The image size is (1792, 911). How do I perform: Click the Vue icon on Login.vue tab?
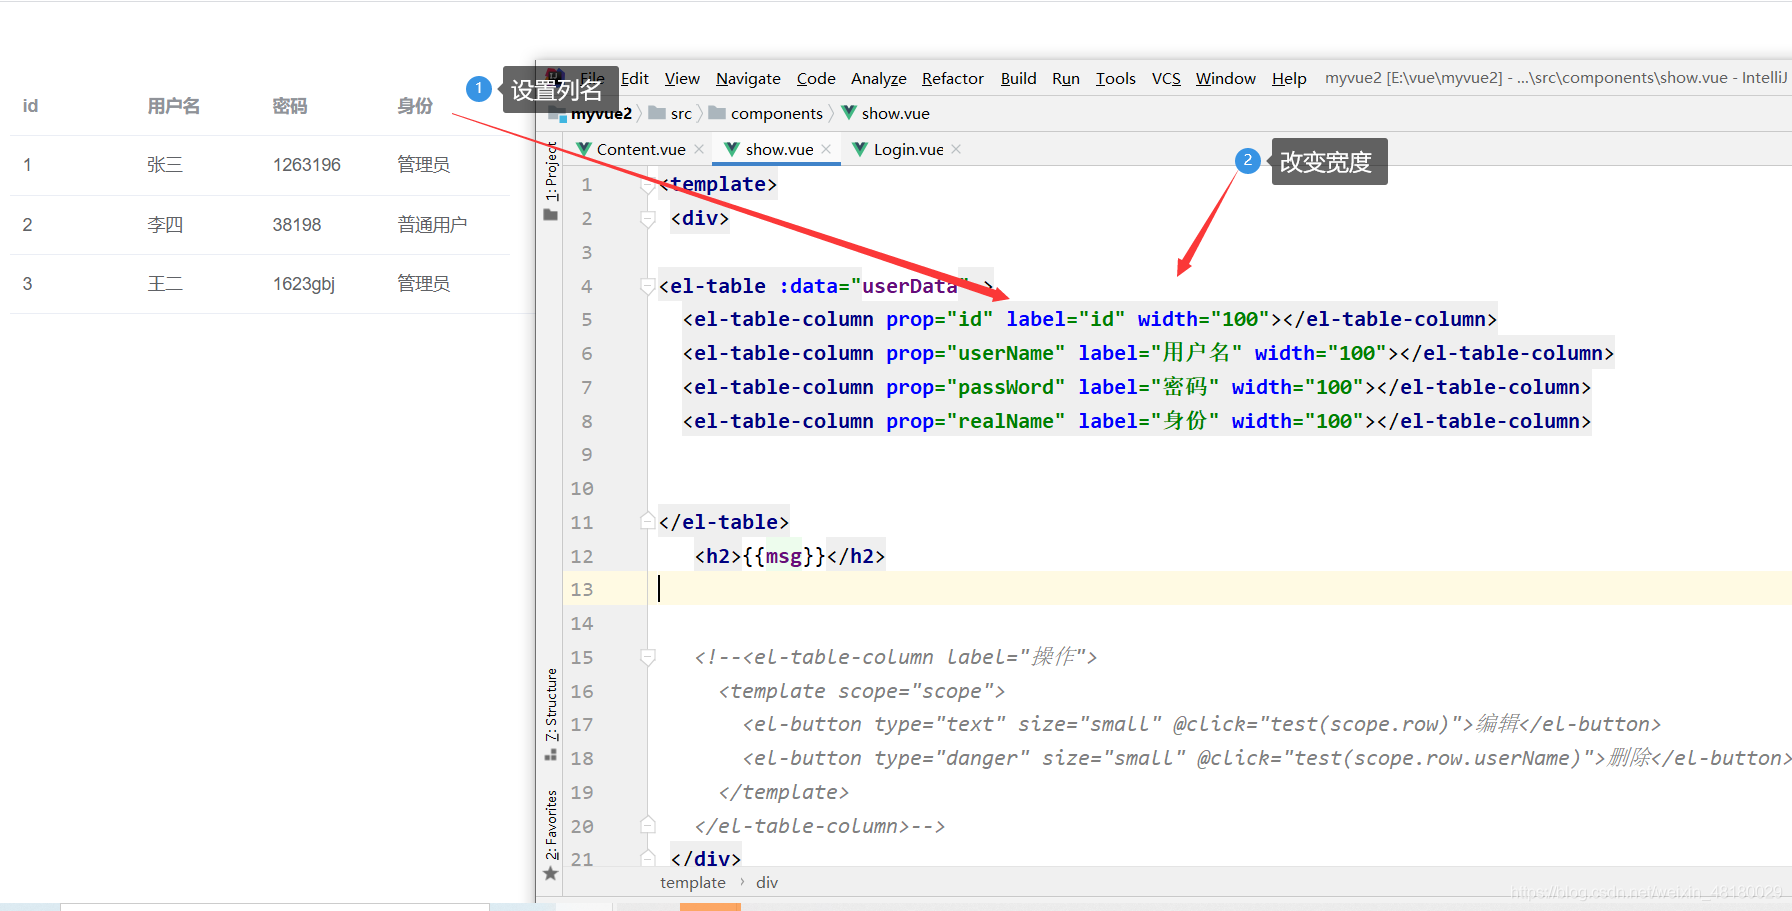[x=860, y=149]
